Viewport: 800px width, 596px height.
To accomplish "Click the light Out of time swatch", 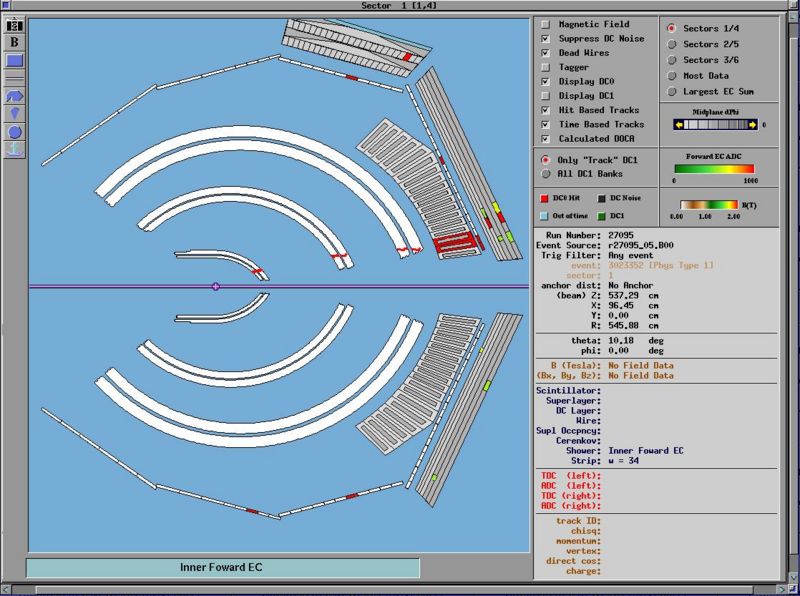I will [544, 216].
